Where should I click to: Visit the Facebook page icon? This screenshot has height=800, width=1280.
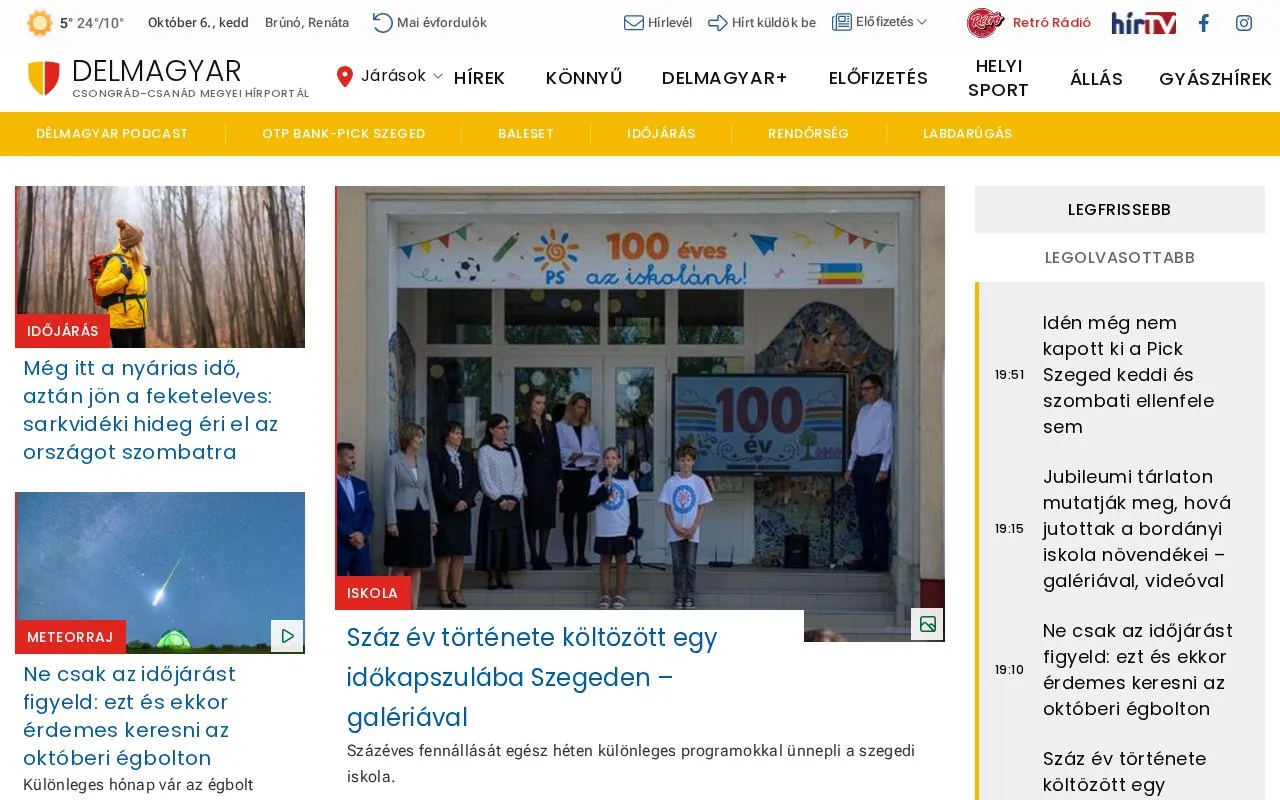pos(1204,23)
